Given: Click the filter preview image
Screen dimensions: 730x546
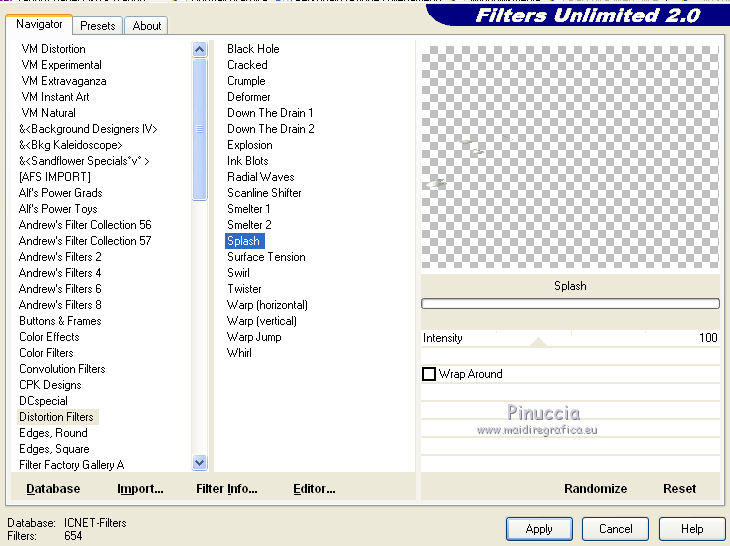Looking at the screenshot, I should coord(570,157).
